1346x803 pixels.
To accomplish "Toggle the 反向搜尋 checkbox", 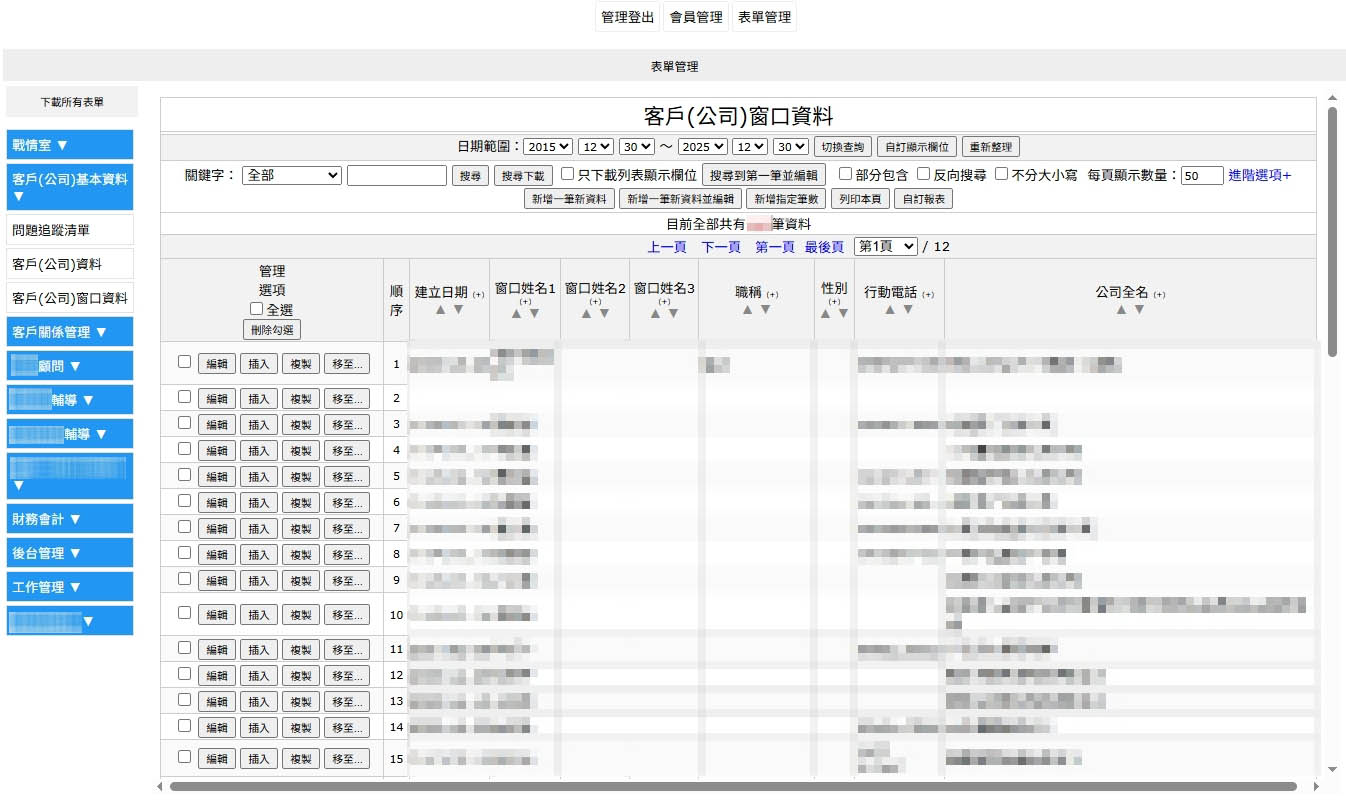I will click(x=923, y=174).
